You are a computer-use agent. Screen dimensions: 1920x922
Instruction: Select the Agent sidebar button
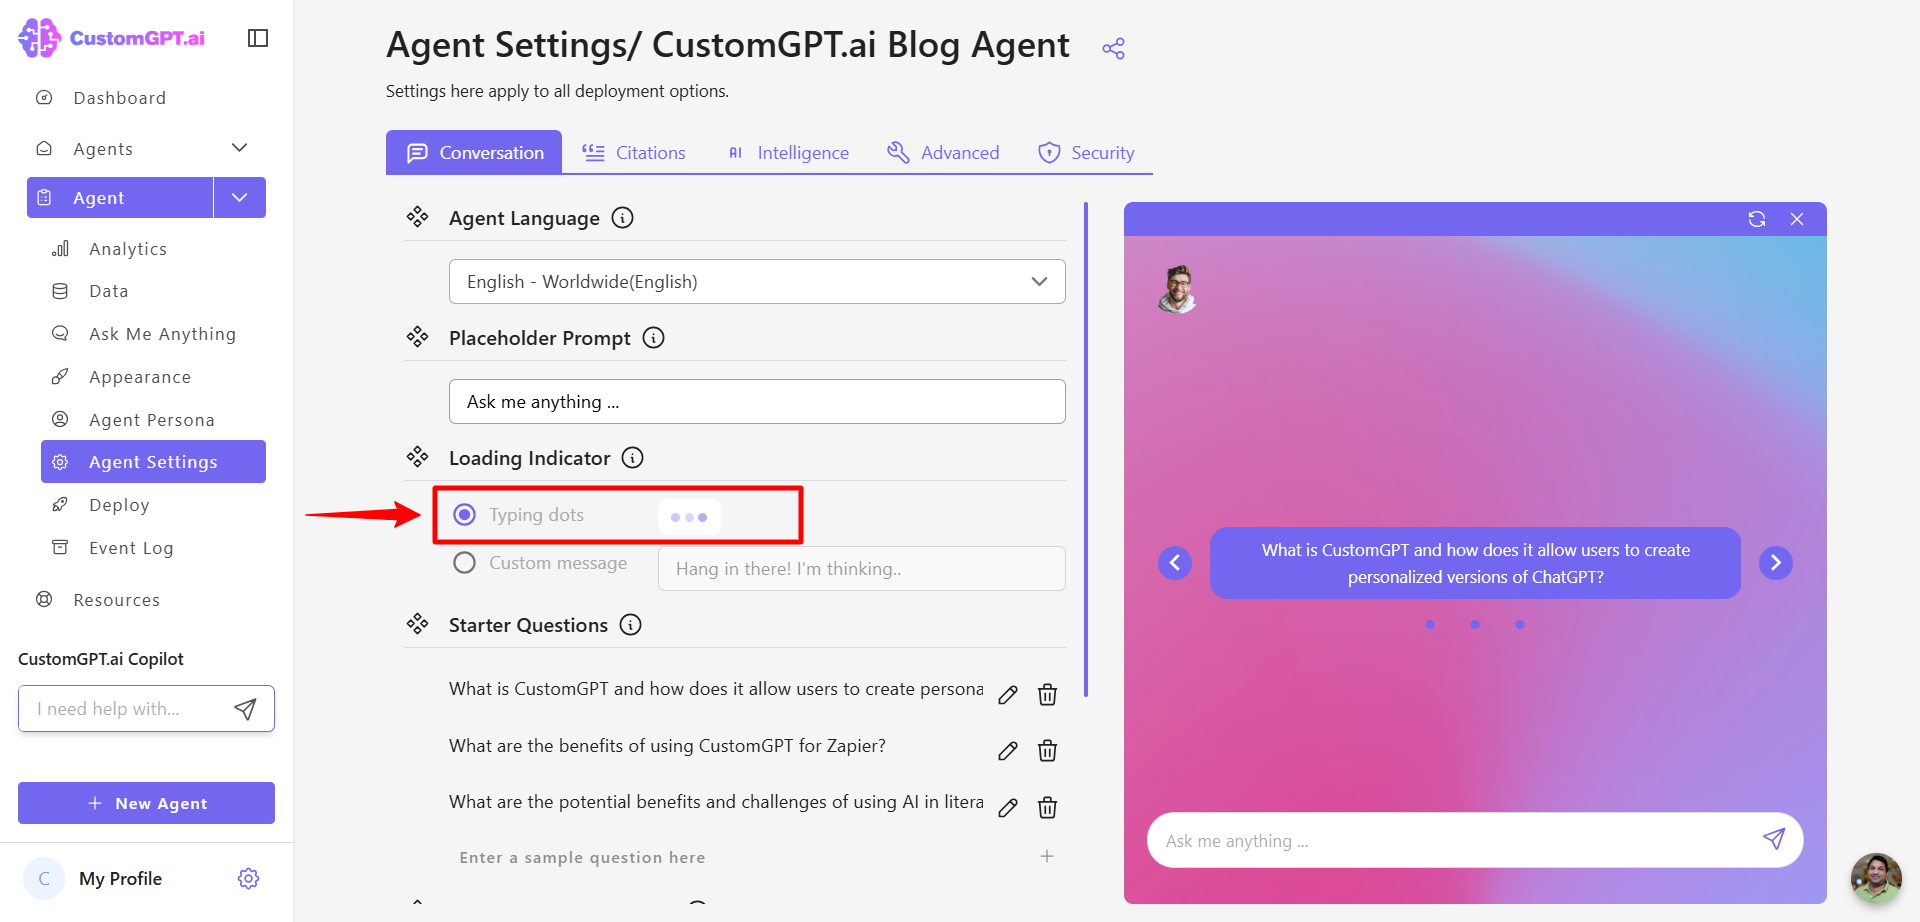pyautogui.click(x=120, y=197)
